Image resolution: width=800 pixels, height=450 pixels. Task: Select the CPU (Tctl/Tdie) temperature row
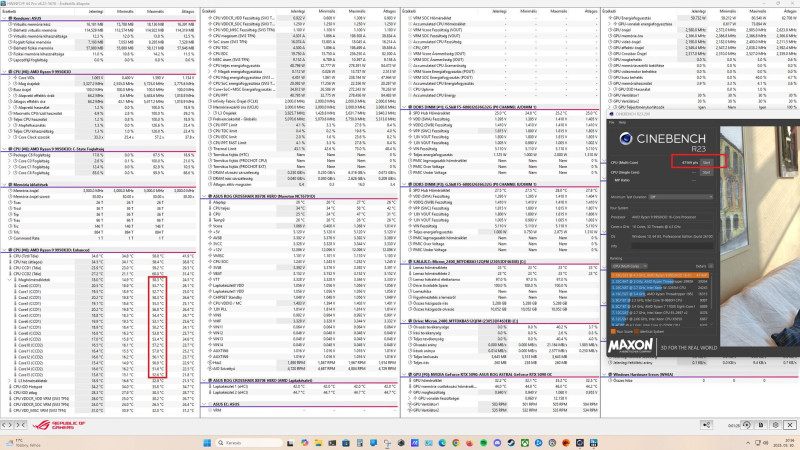(x=98, y=256)
